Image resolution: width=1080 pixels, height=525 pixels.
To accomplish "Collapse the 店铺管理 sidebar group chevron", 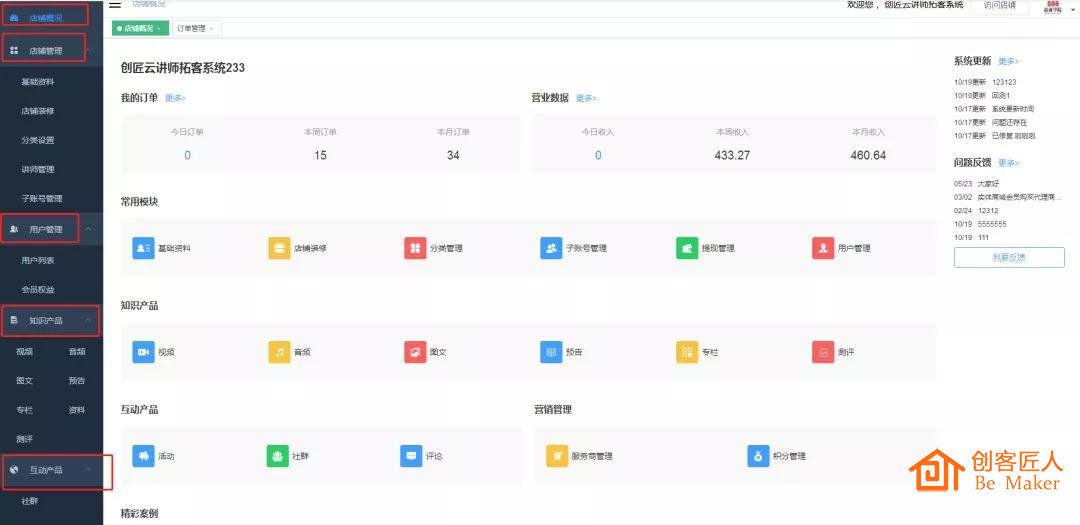I will pos(89,50).
